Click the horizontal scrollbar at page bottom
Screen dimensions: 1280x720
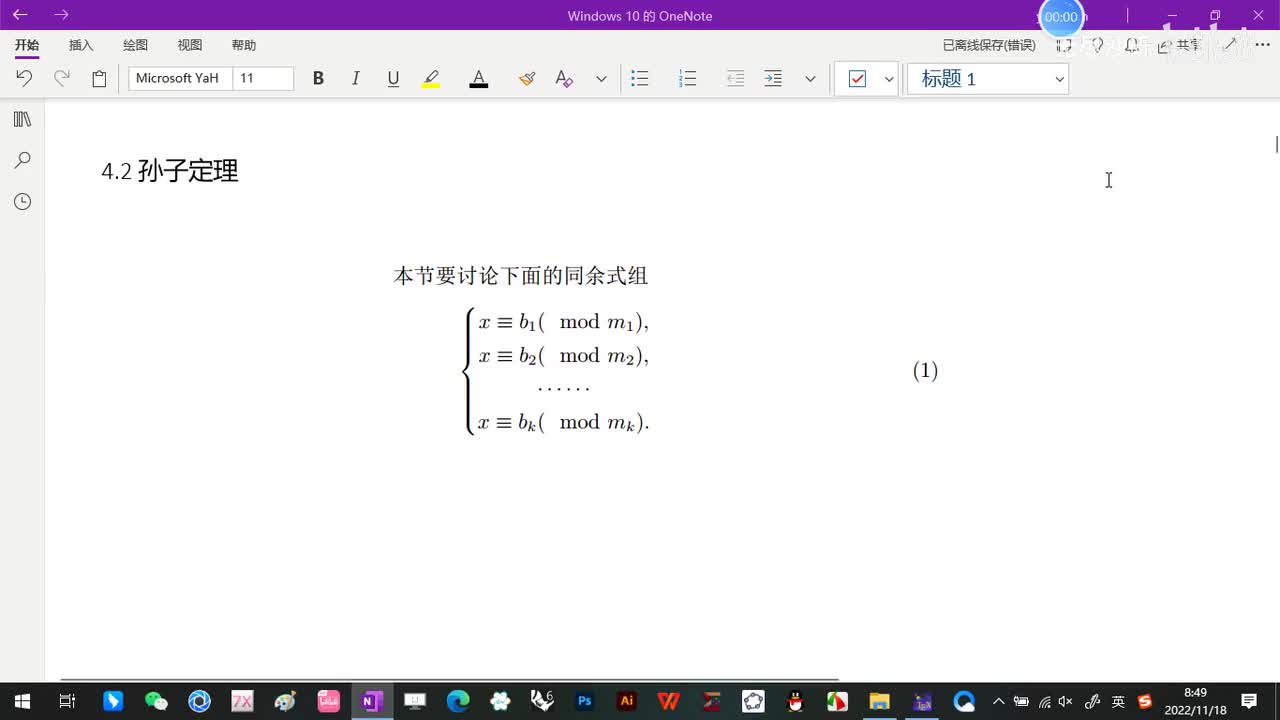[x=449, y=679]
